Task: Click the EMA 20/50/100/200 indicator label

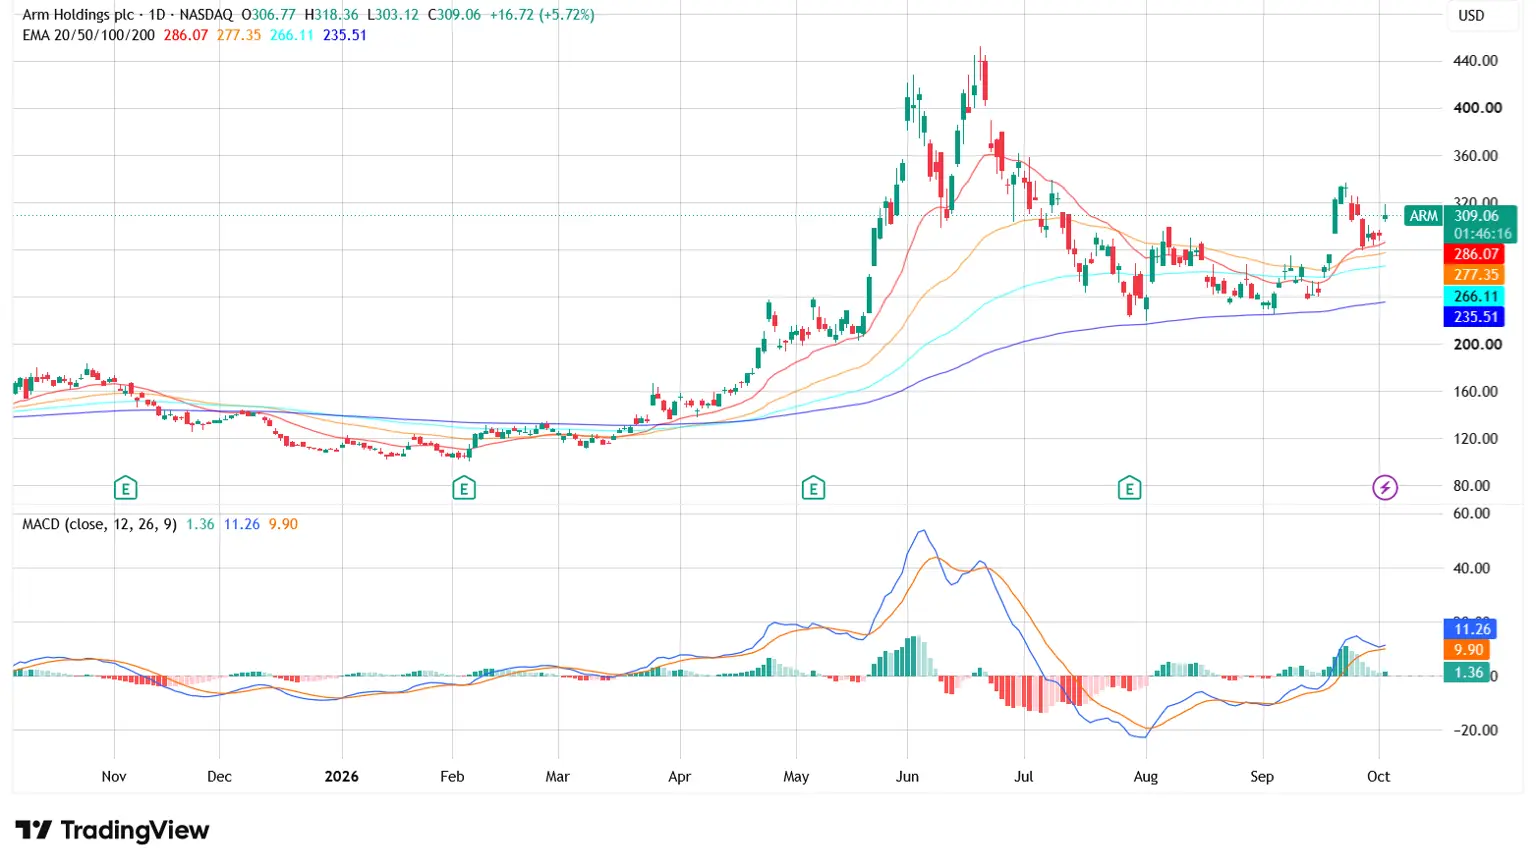Action: click(x=88, y=35)
